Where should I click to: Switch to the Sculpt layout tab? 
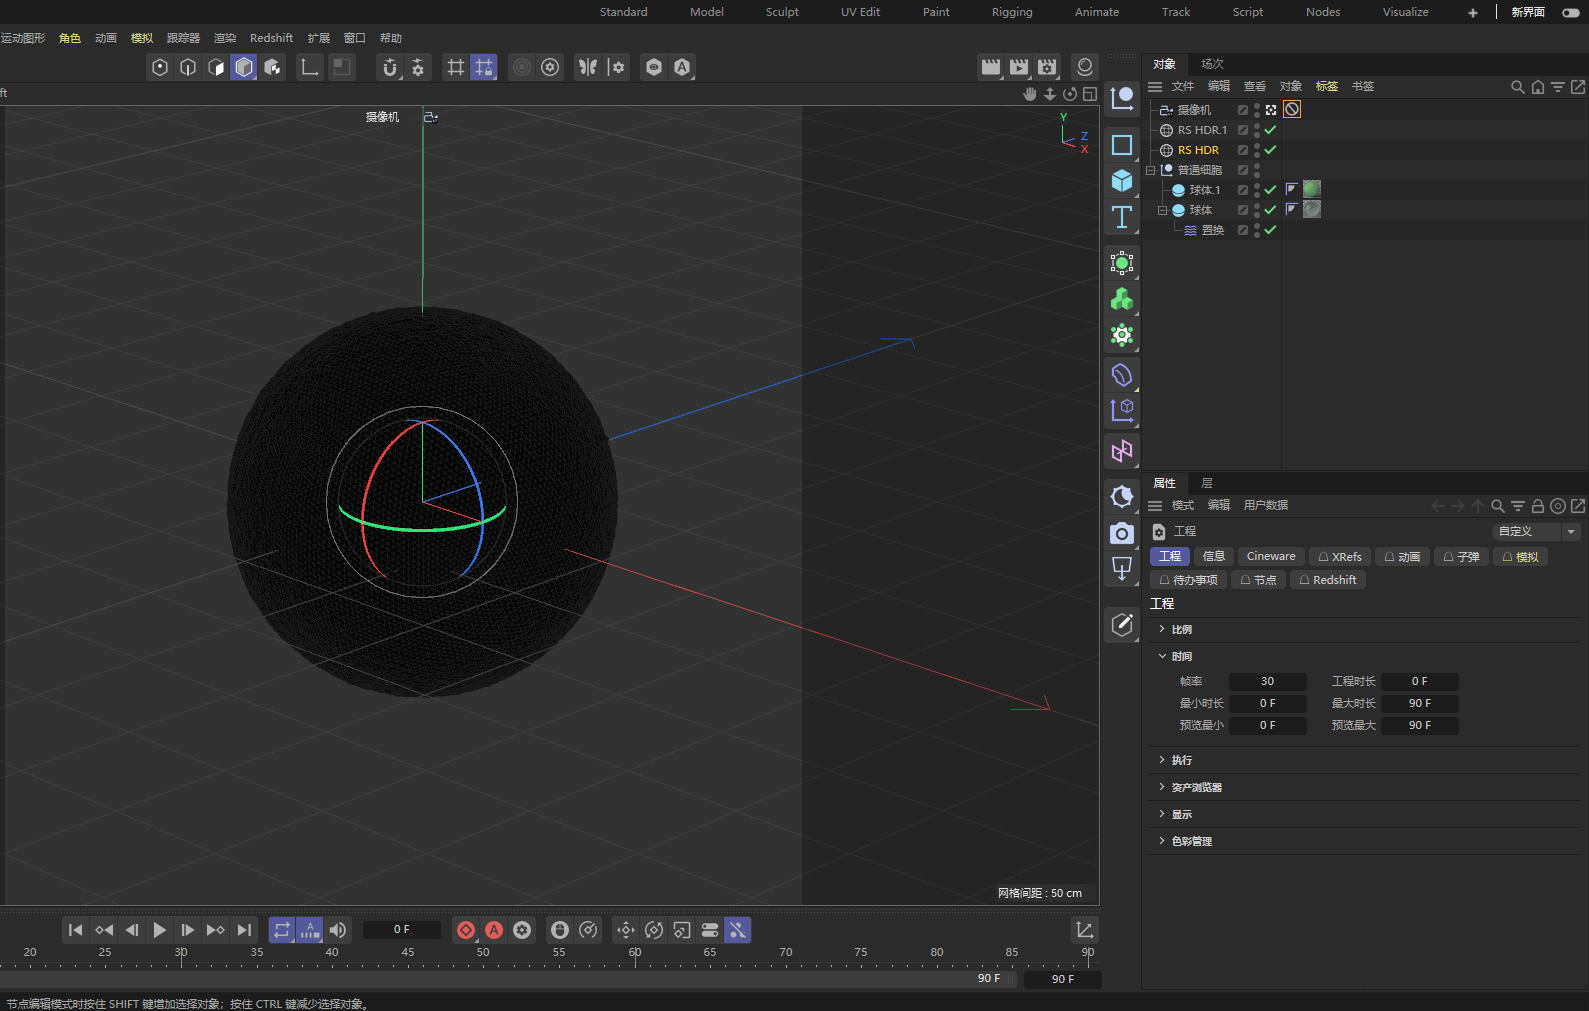tap(782, 12)
